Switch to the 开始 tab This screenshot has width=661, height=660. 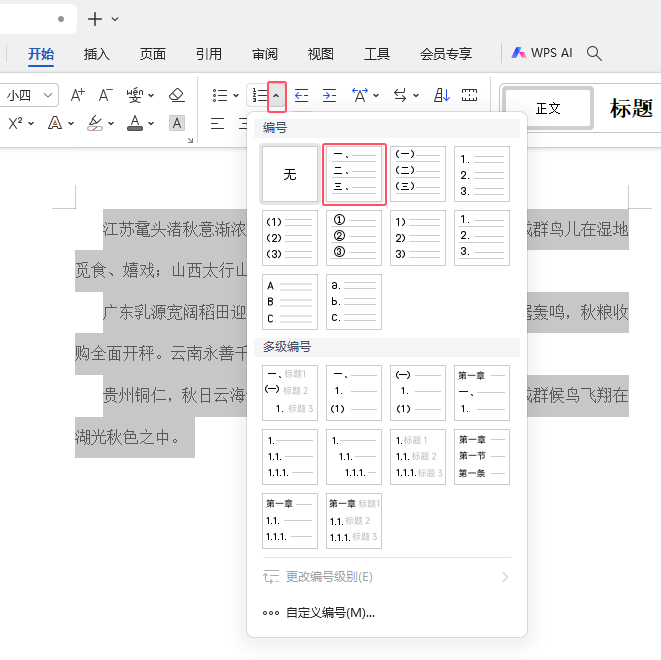(x=41, y=54)
